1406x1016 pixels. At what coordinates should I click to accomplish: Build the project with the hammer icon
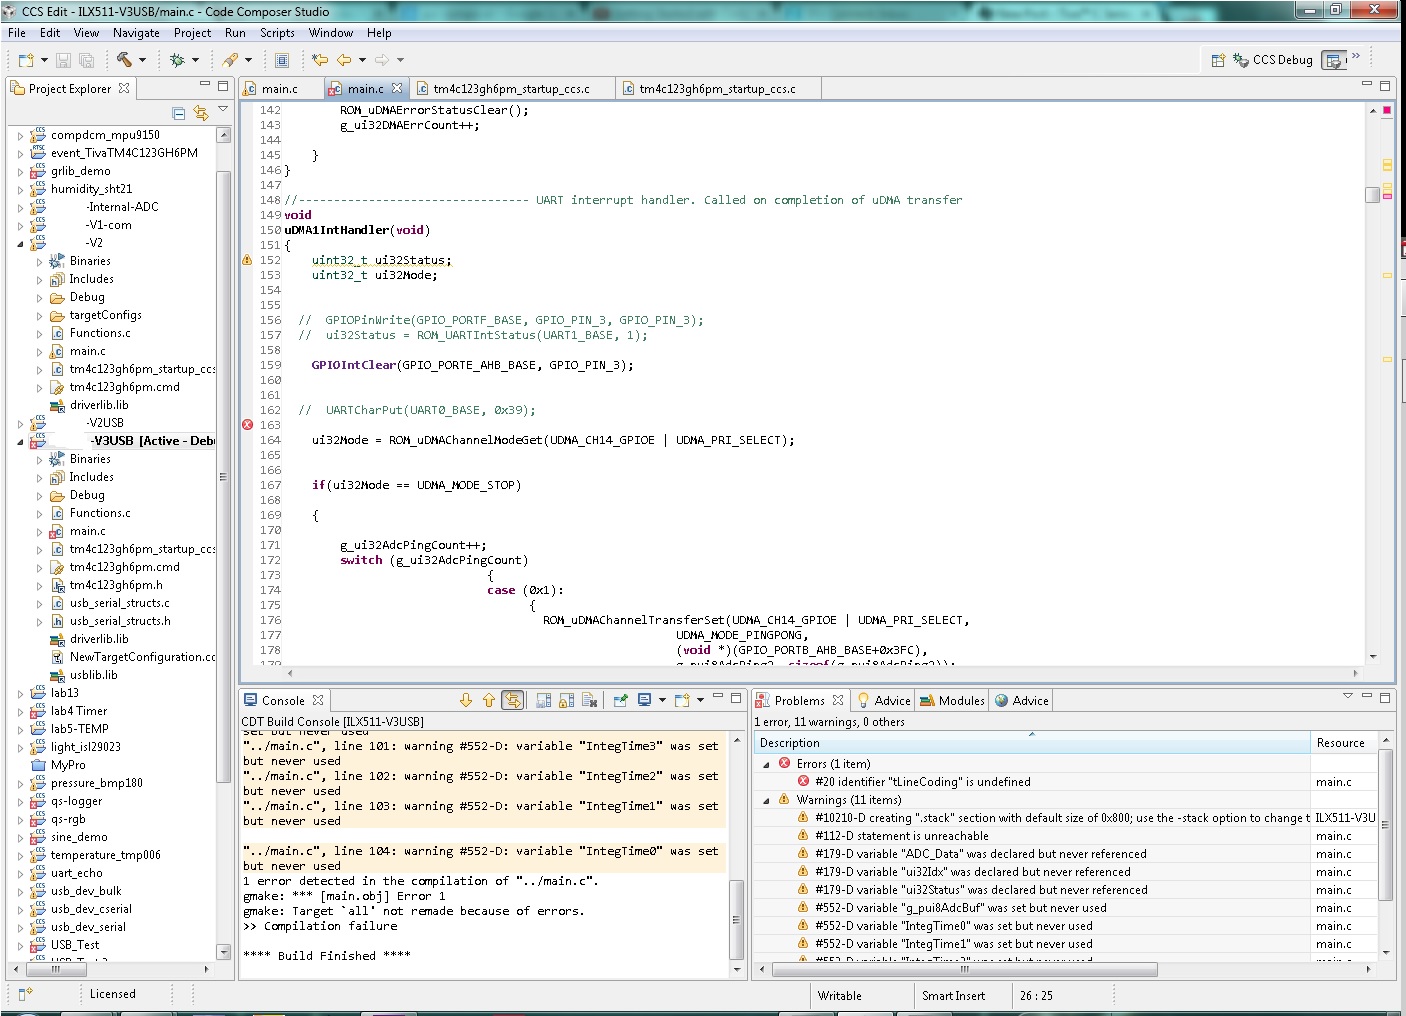pyautogui.click(x=124, y=60)
